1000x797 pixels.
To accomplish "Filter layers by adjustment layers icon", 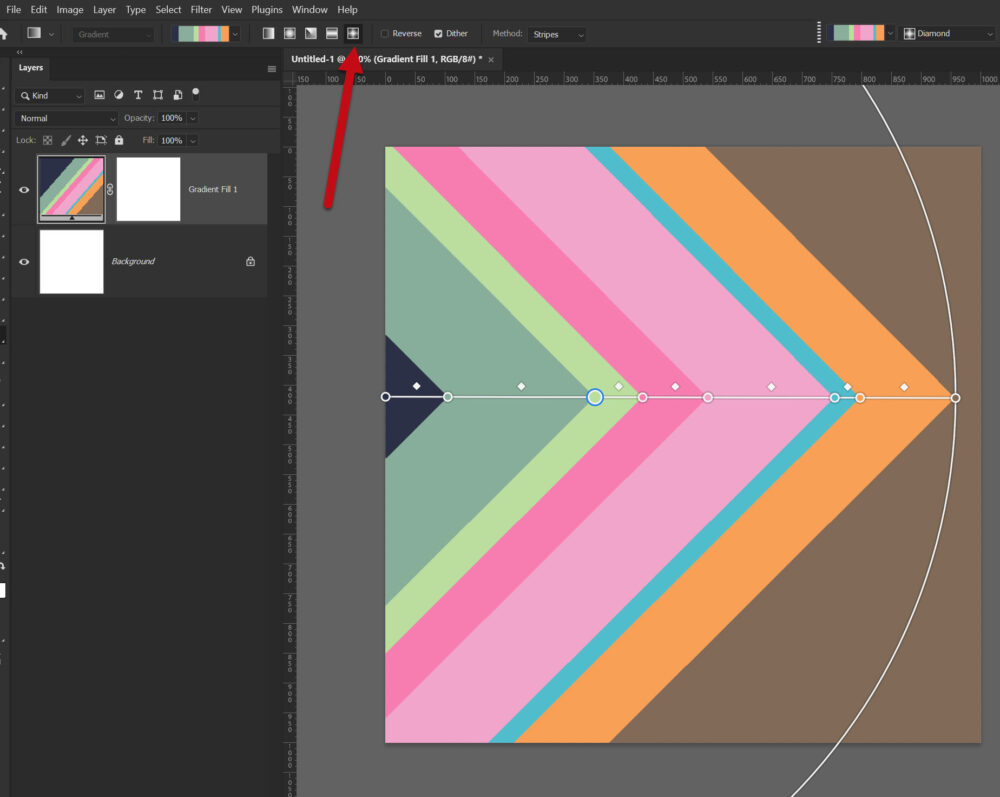I will pyautogui.click(x=119, y=95).
